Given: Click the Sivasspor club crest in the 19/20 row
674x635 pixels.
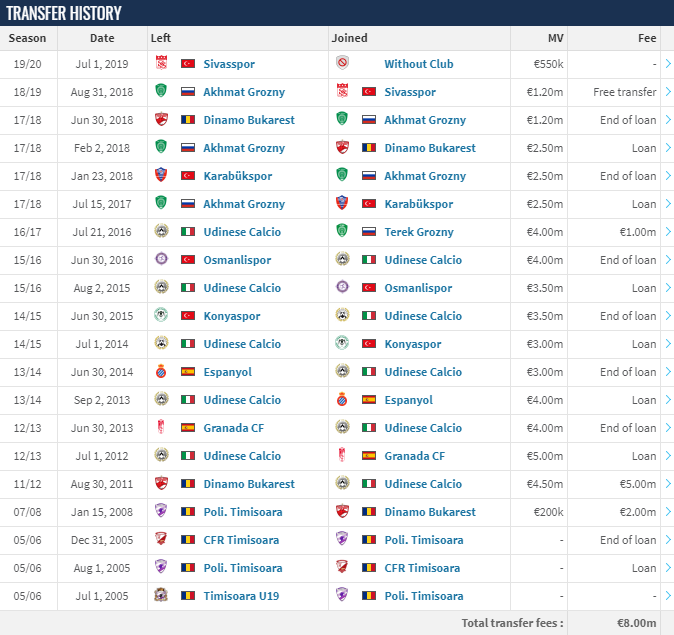Looking at the screenshot, I should tap(161, 63).
